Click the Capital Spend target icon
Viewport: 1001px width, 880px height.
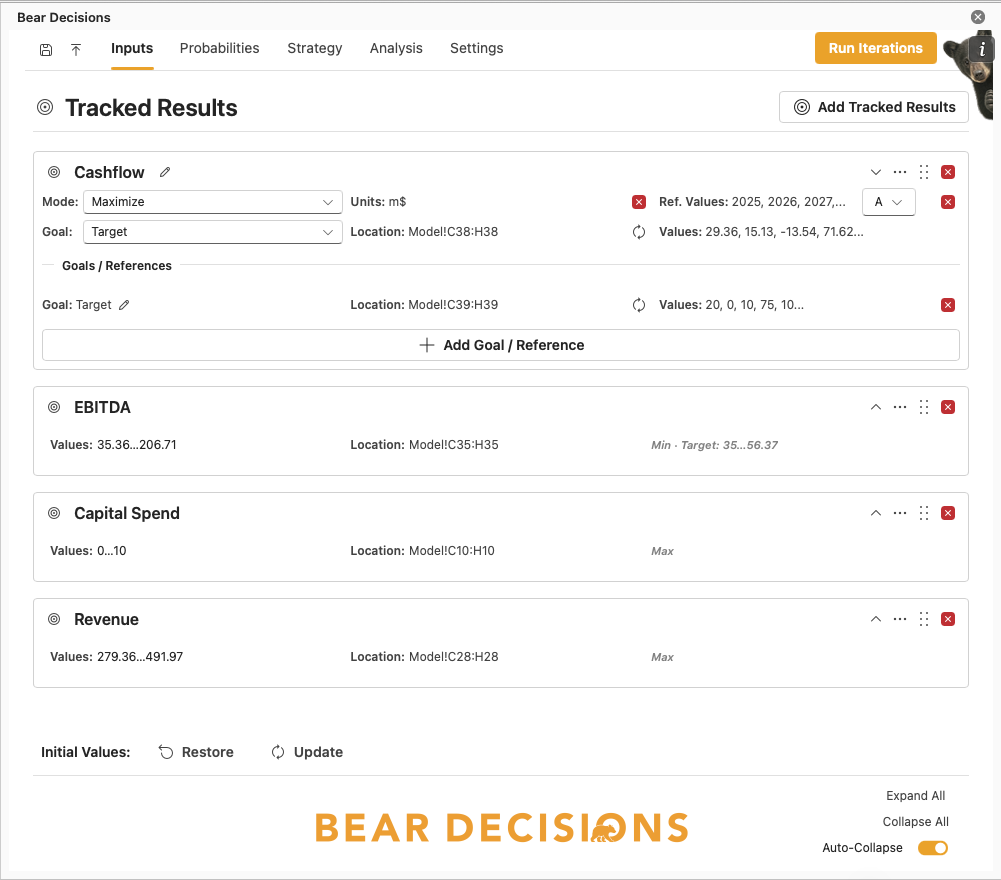[54, 513]
